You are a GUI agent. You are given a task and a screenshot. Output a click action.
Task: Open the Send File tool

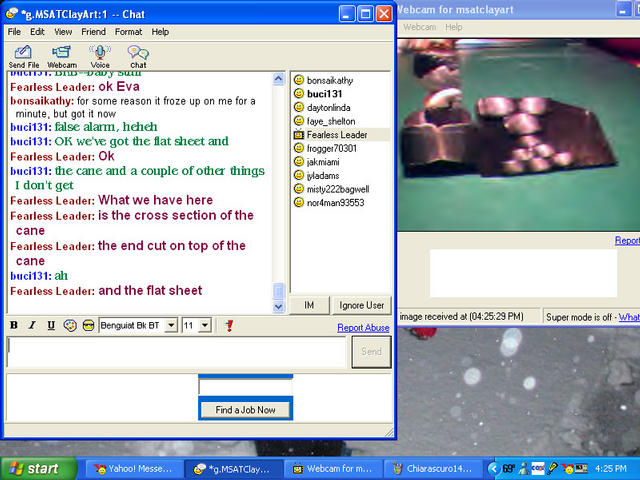[x=24, y=57]
